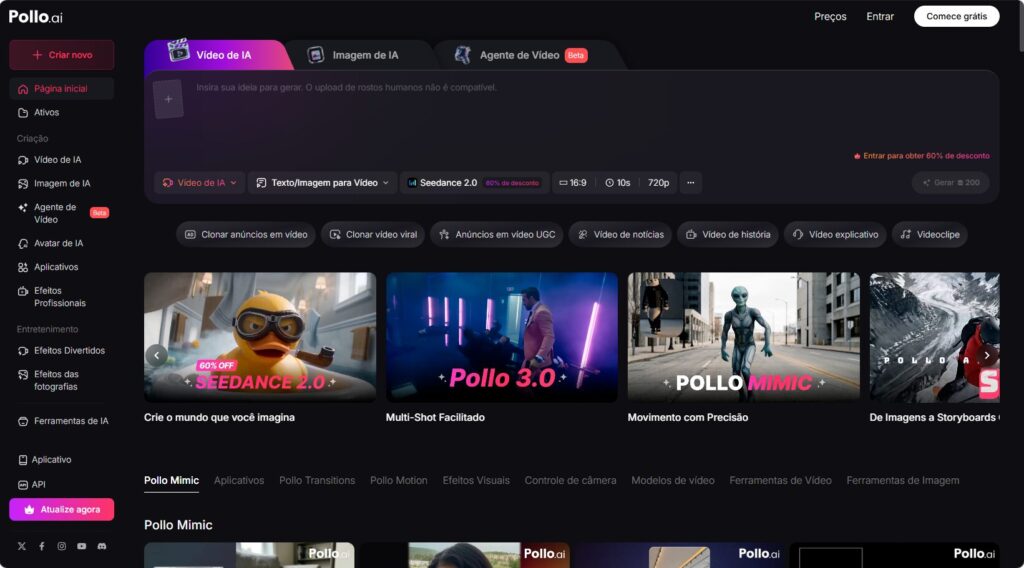1024x568 pixels.
Task: Click the plus upload image box
Action: click(x=168, y=99)
